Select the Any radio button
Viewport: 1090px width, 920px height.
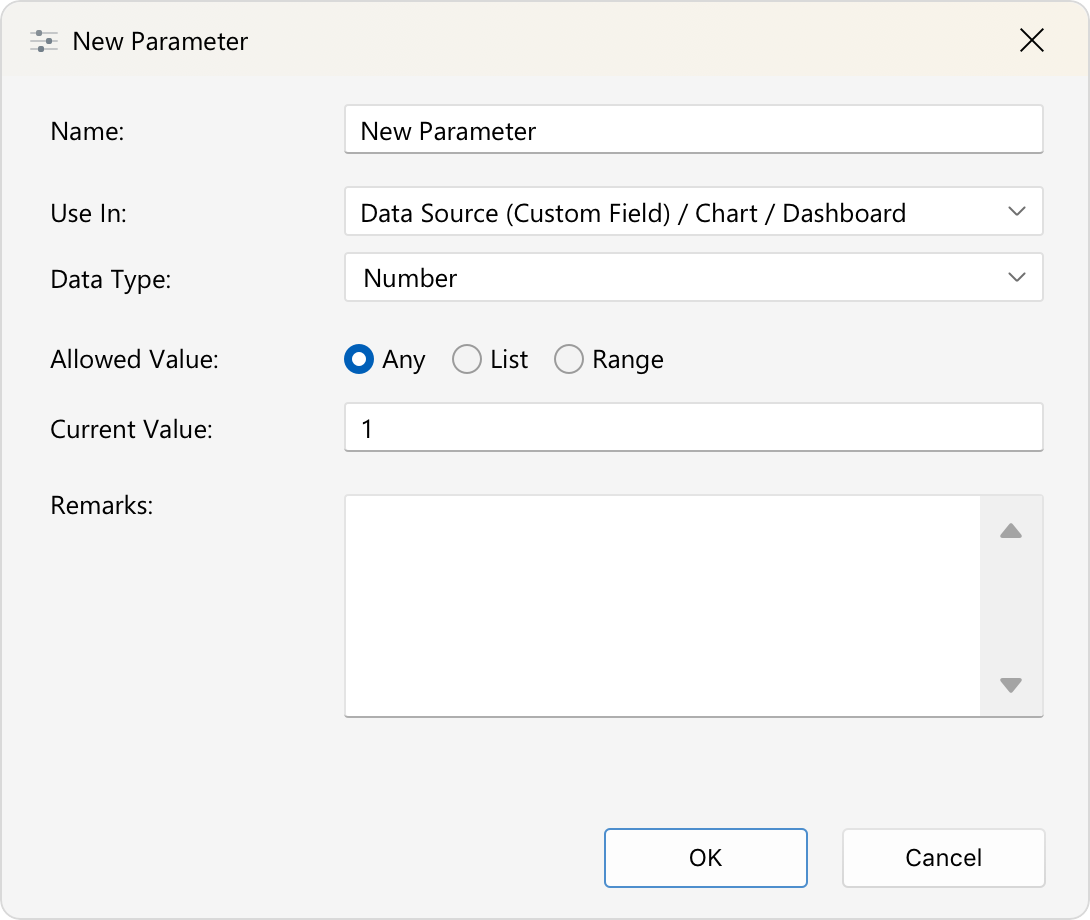(x=359, y=360)
